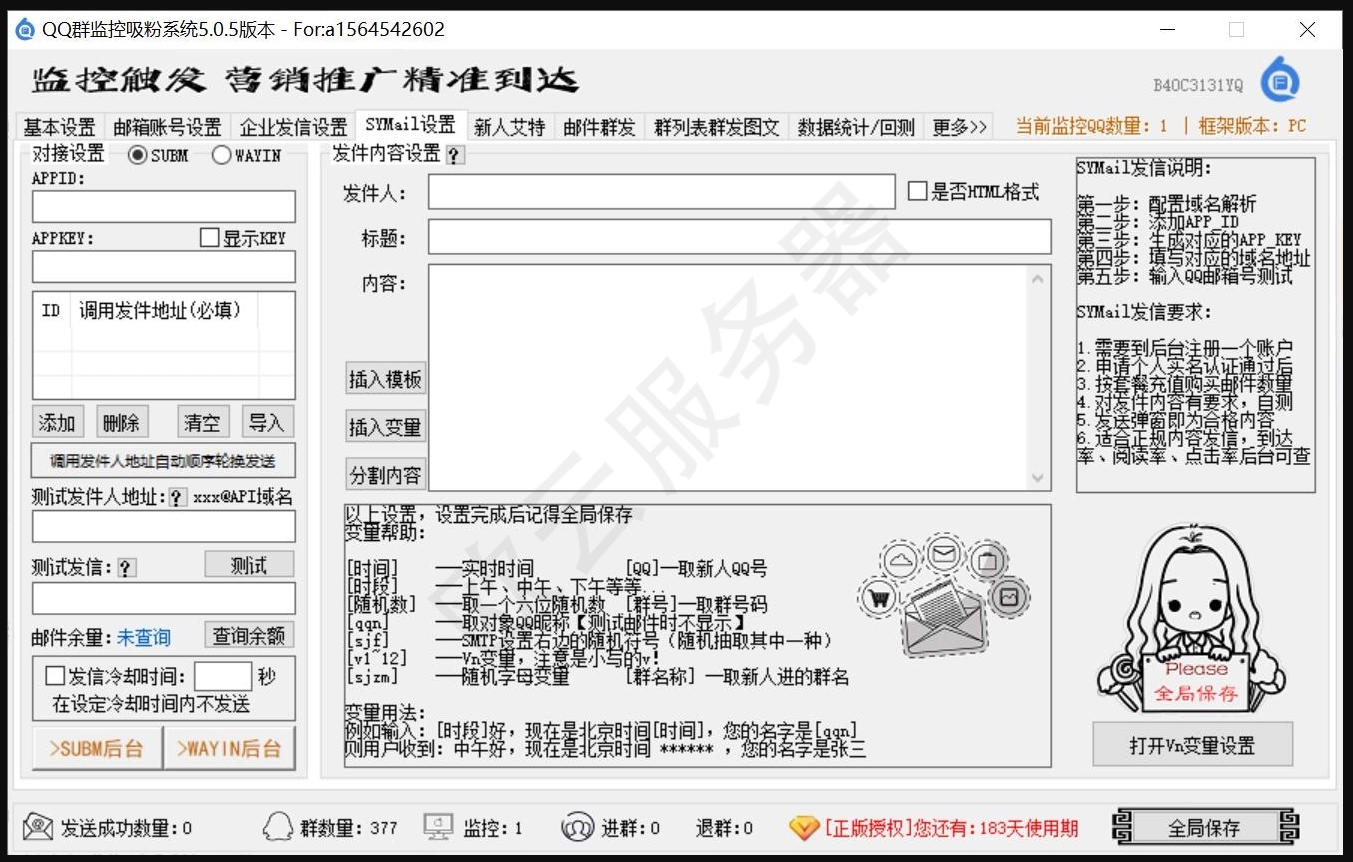Focus the 测试发件人地址 input field

164,527
